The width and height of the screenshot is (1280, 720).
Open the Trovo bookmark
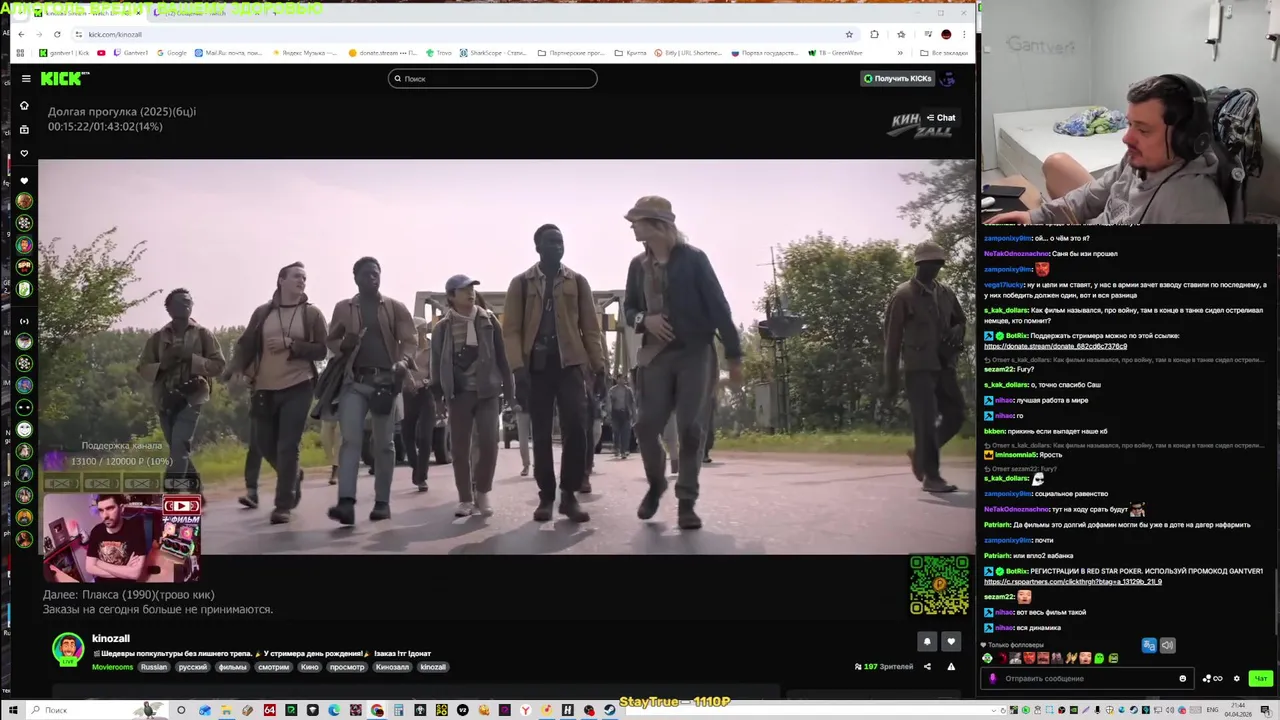coord(439,53)
